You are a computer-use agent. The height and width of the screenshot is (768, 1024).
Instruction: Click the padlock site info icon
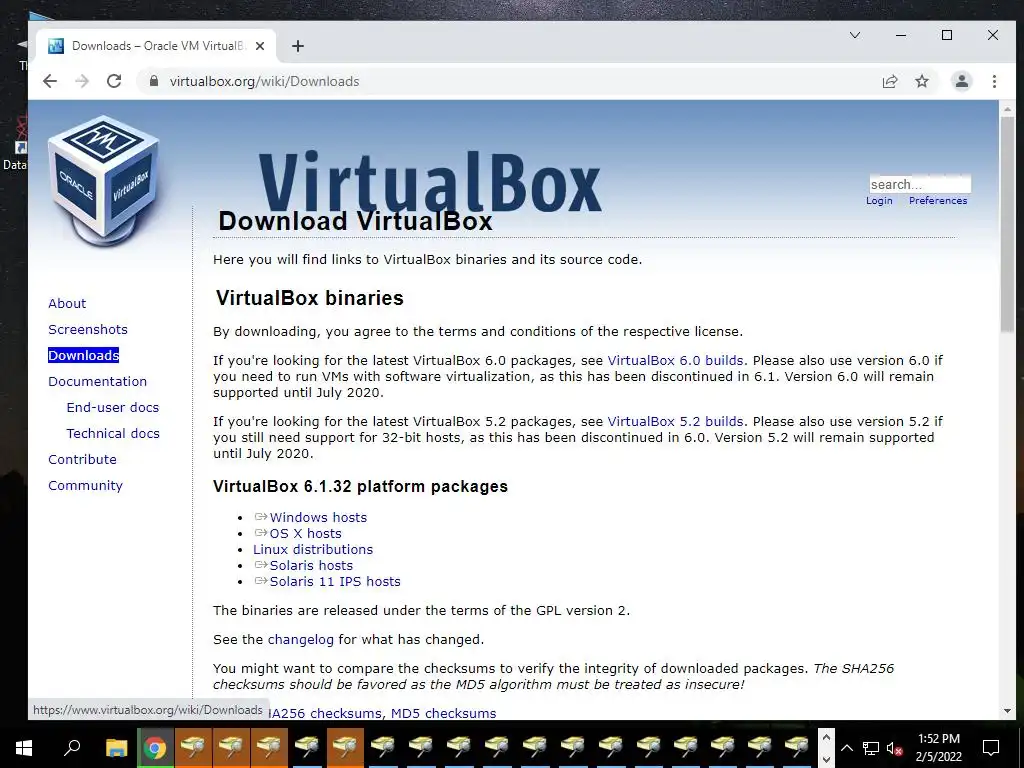point(154,81)
